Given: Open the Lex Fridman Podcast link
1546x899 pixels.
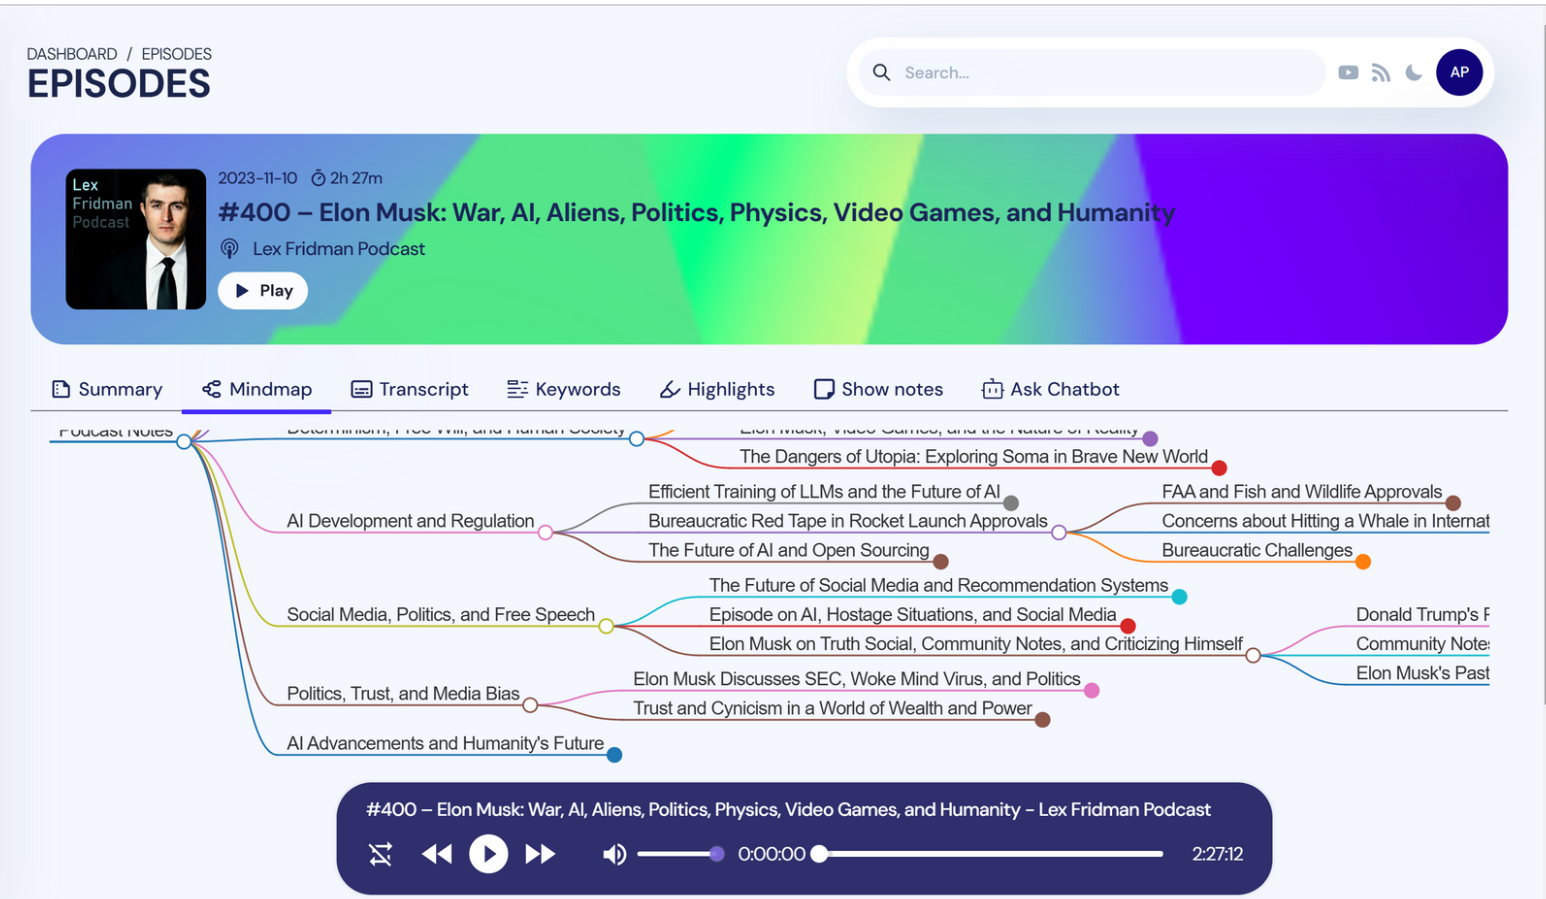Looking at the screenshot, I should tap(338, 249).
